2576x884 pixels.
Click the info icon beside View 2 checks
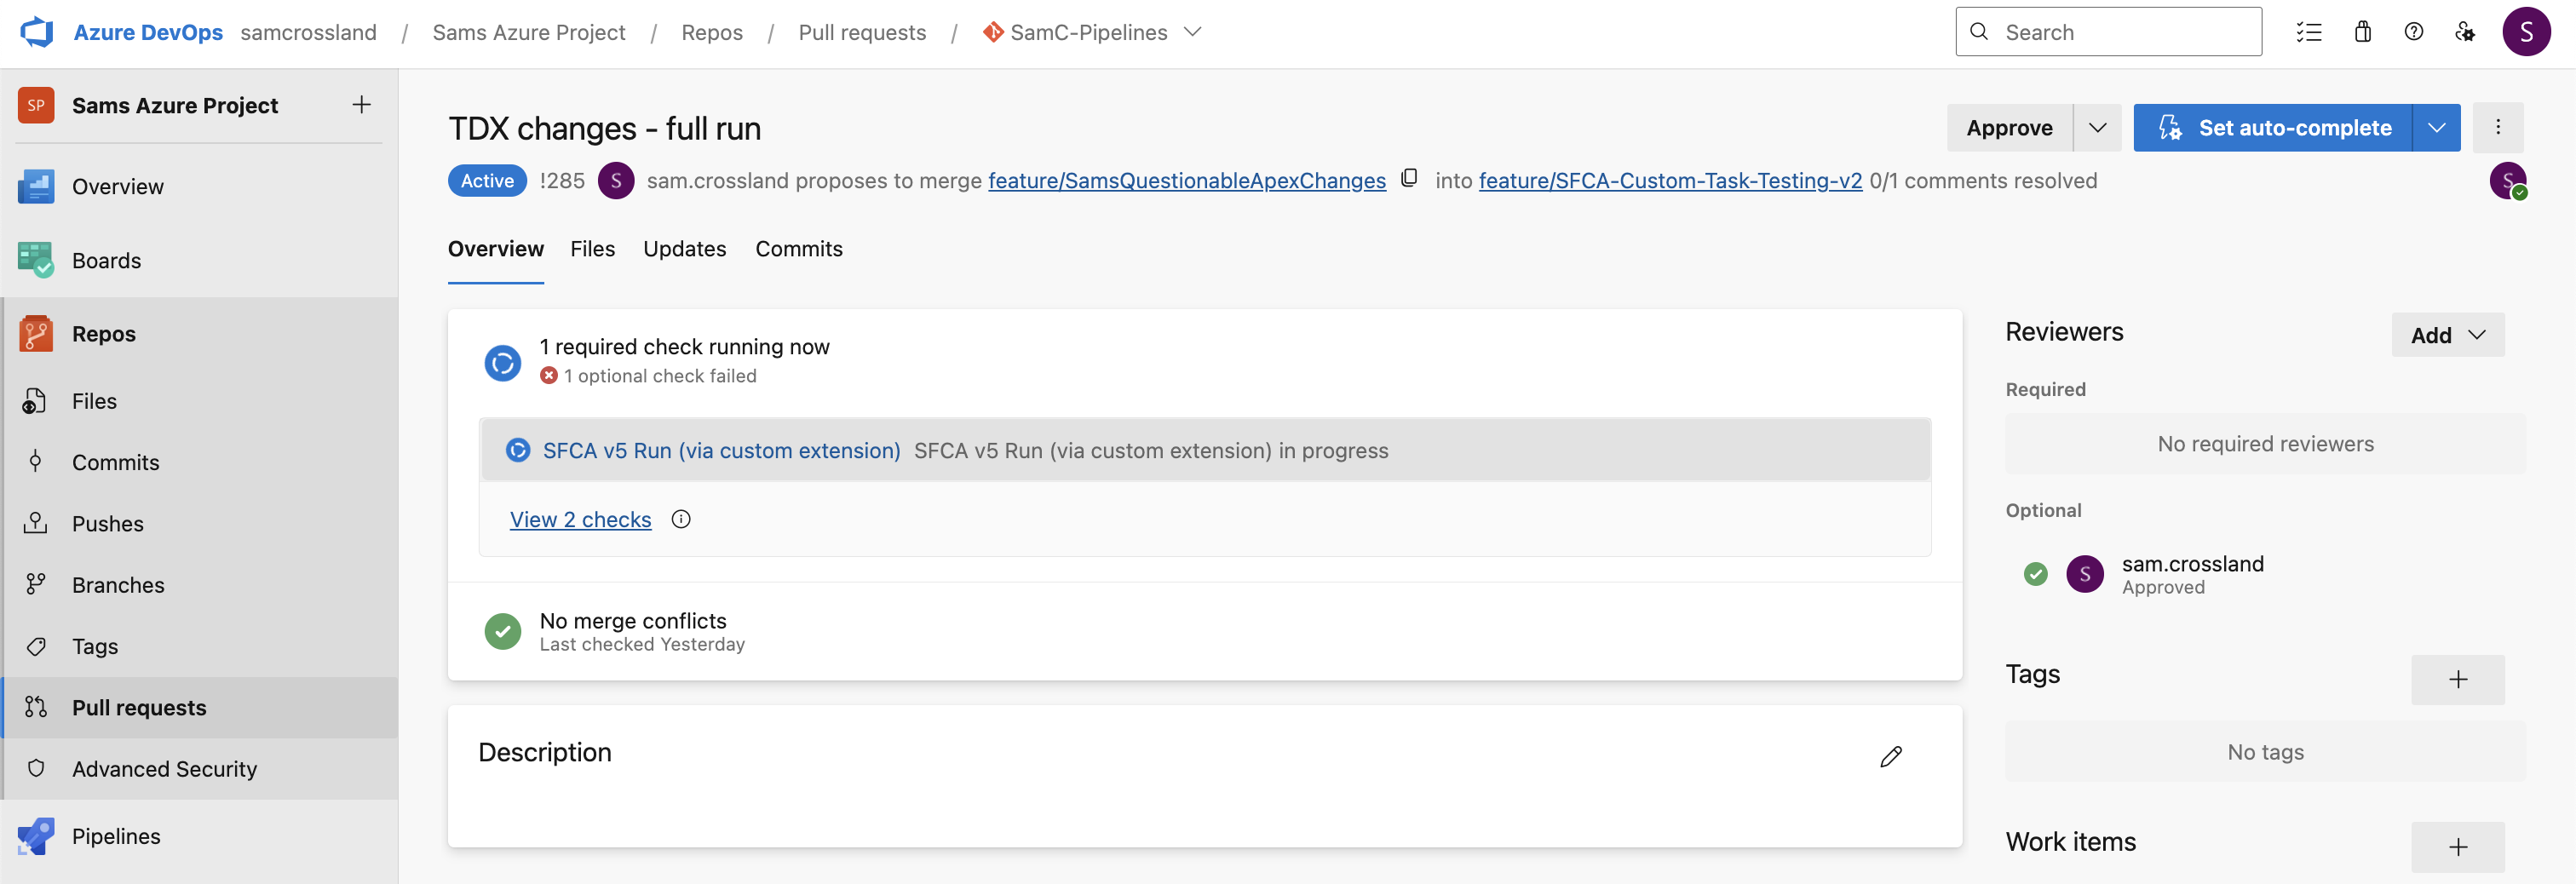681,519
